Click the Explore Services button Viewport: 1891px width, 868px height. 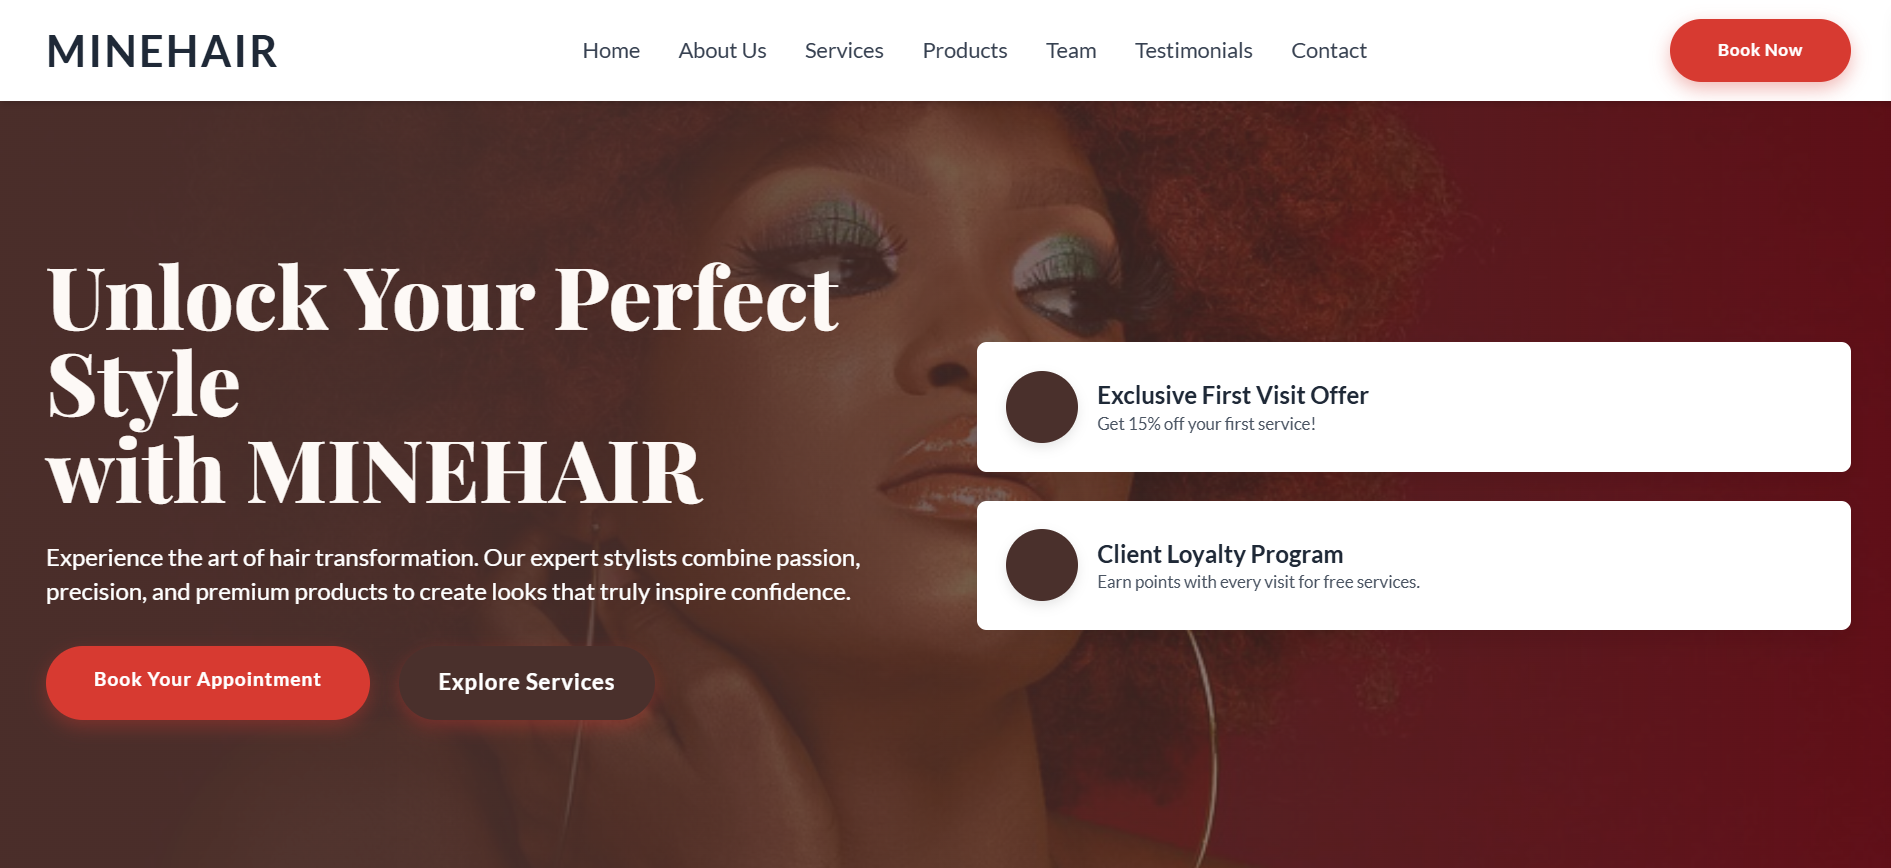click(526, 682)
